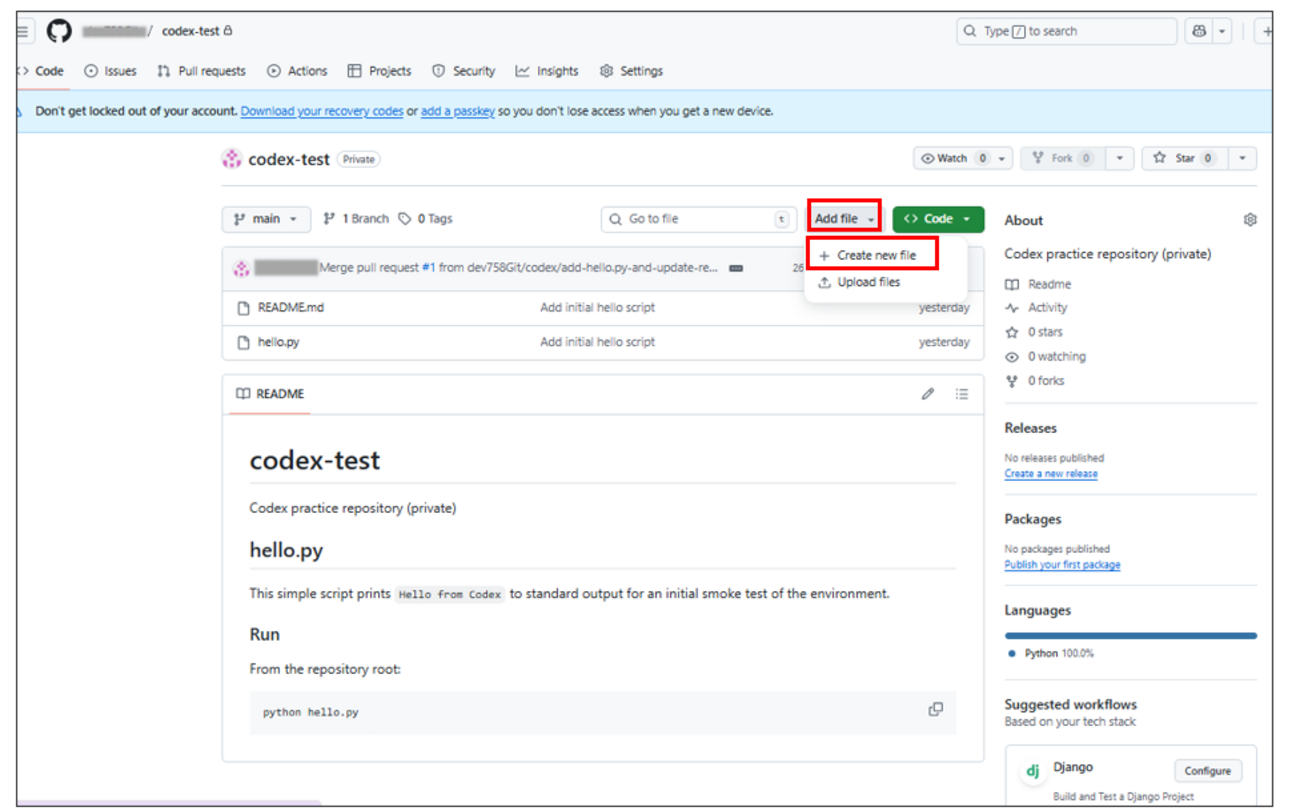
Task: Click the repository avatar next to codex-test
Action: click(229, 158)
